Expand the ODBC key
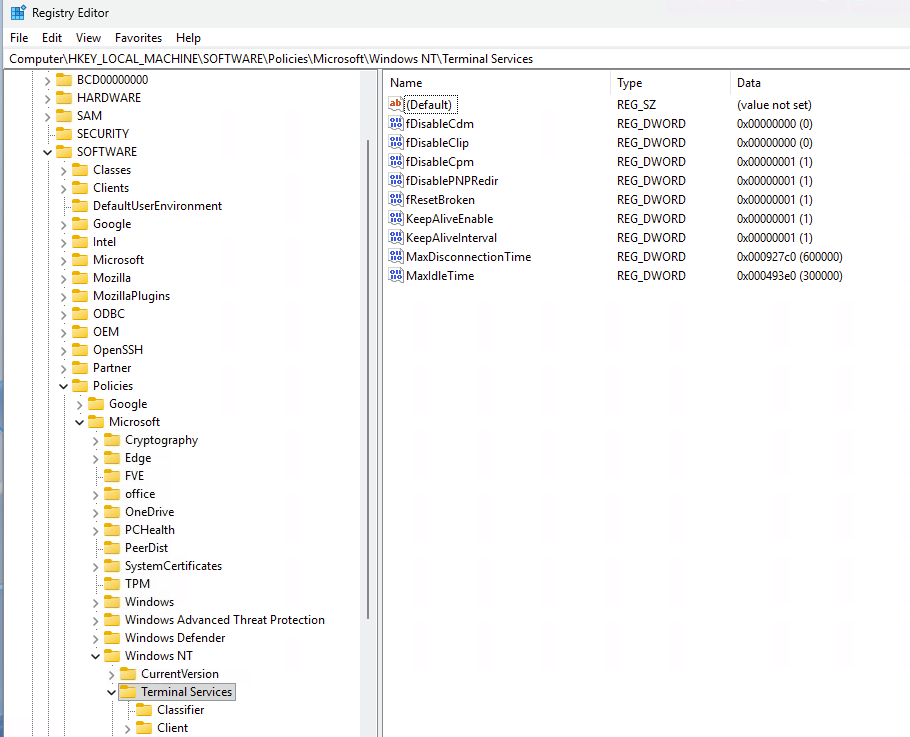The height and width of the screenshot is (737, 910). (63, 315)
